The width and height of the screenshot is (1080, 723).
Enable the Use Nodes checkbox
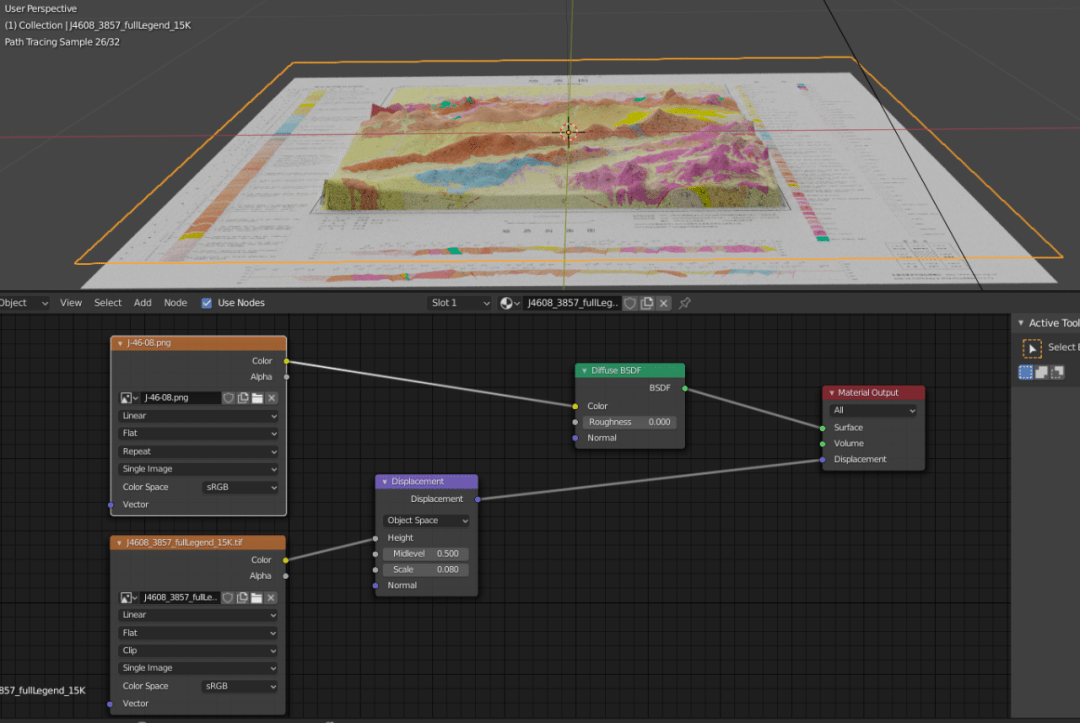click(x=207, y=303)
